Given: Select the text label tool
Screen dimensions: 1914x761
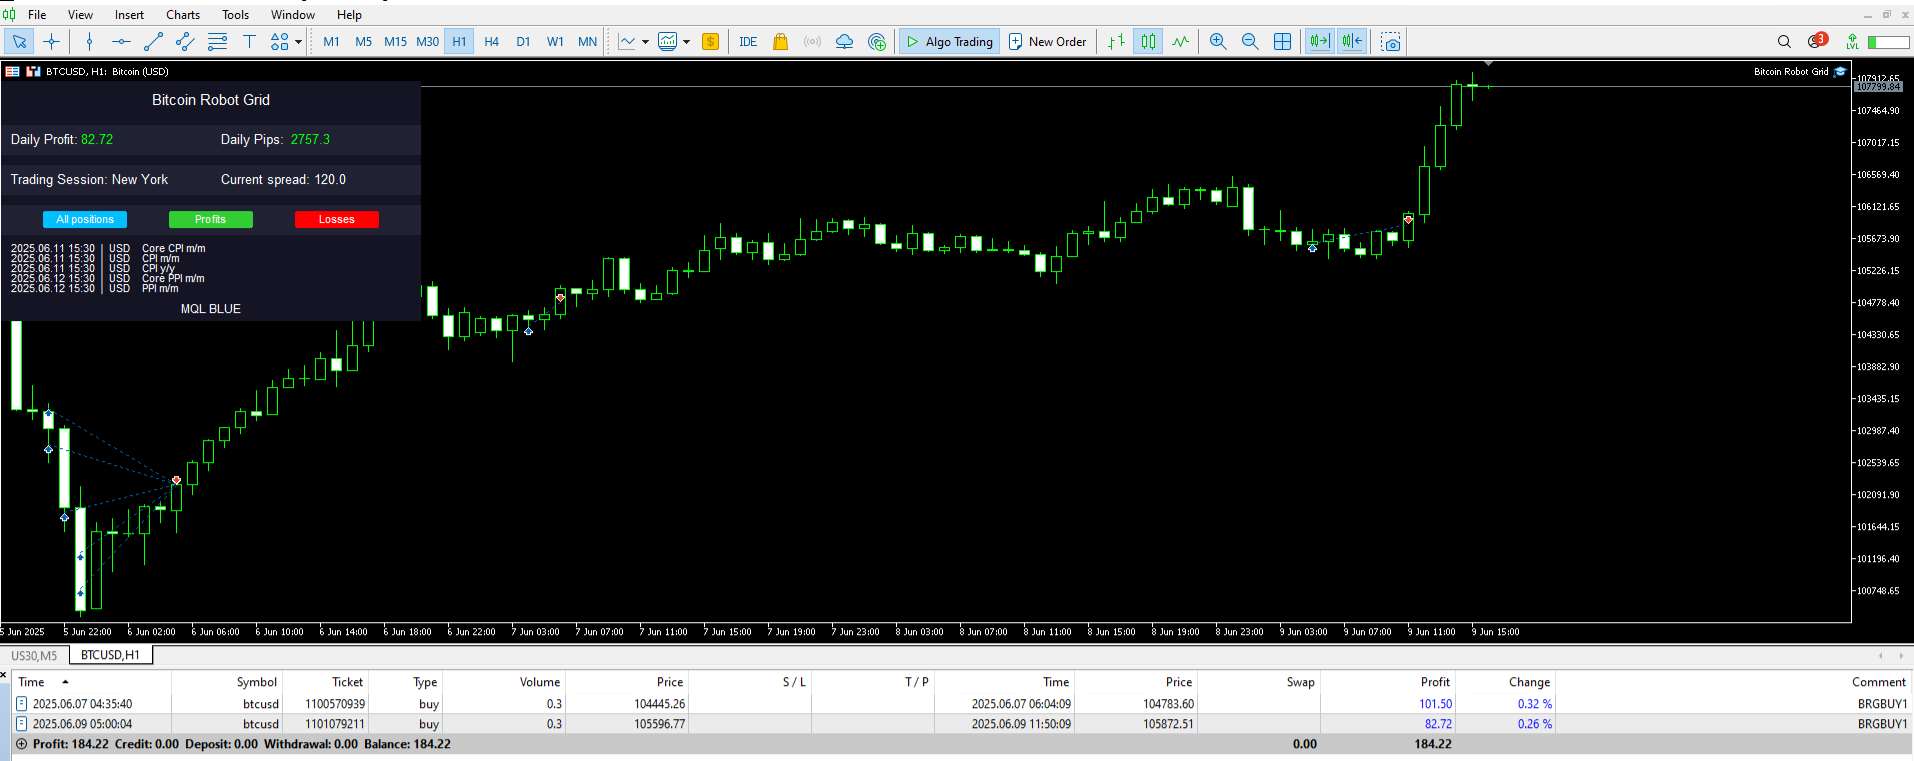Looking at the screenshot, I should 249,41.
